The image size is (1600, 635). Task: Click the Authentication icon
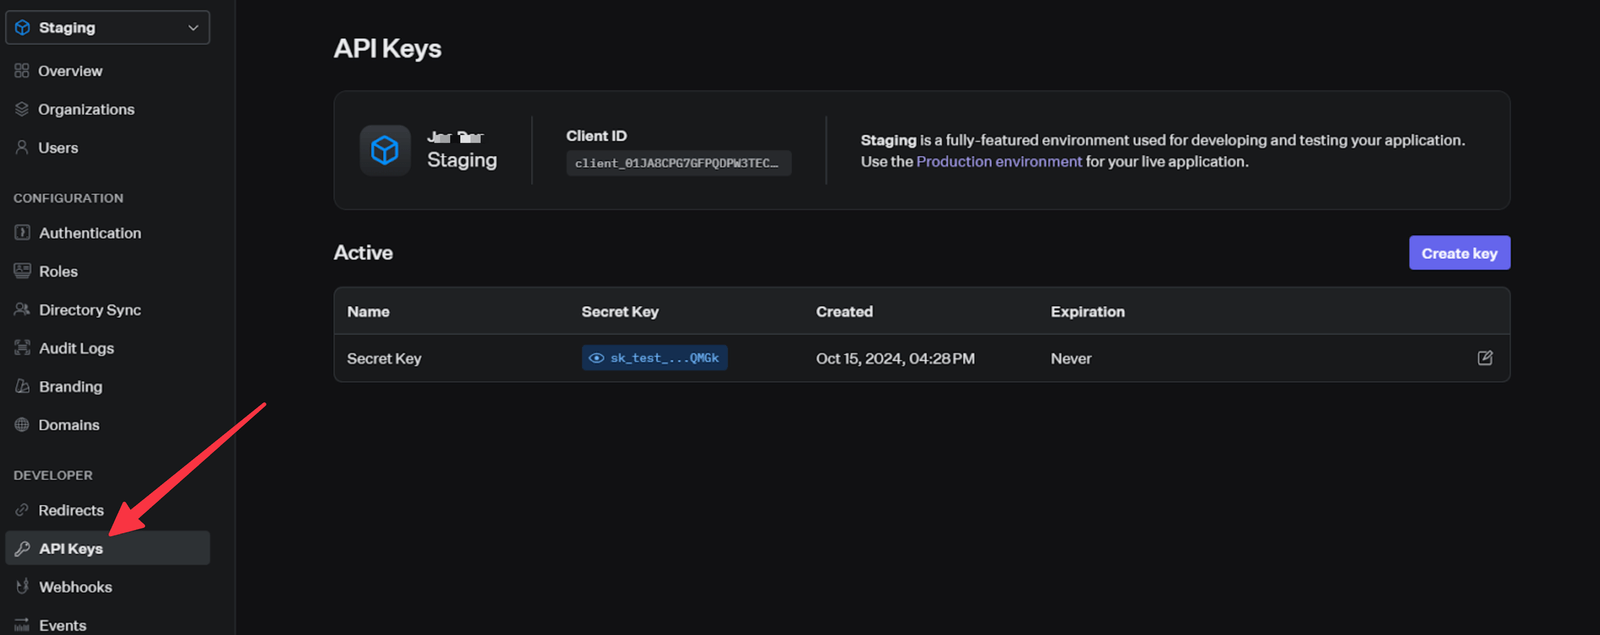pos(22,233)
